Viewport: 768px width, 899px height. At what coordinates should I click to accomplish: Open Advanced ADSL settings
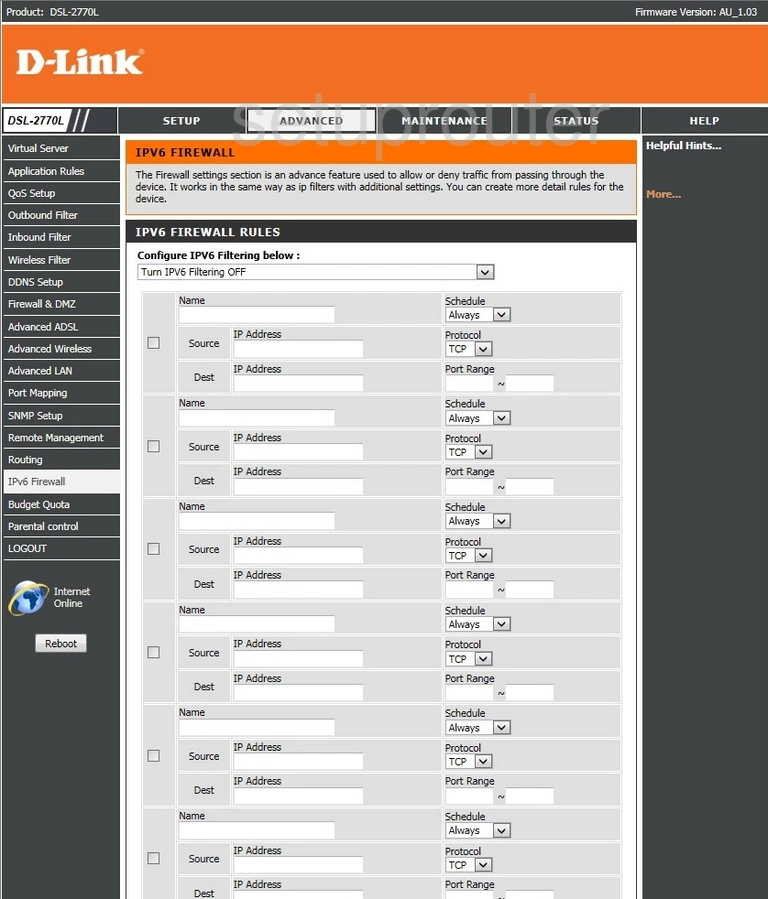tap(61, 327)
